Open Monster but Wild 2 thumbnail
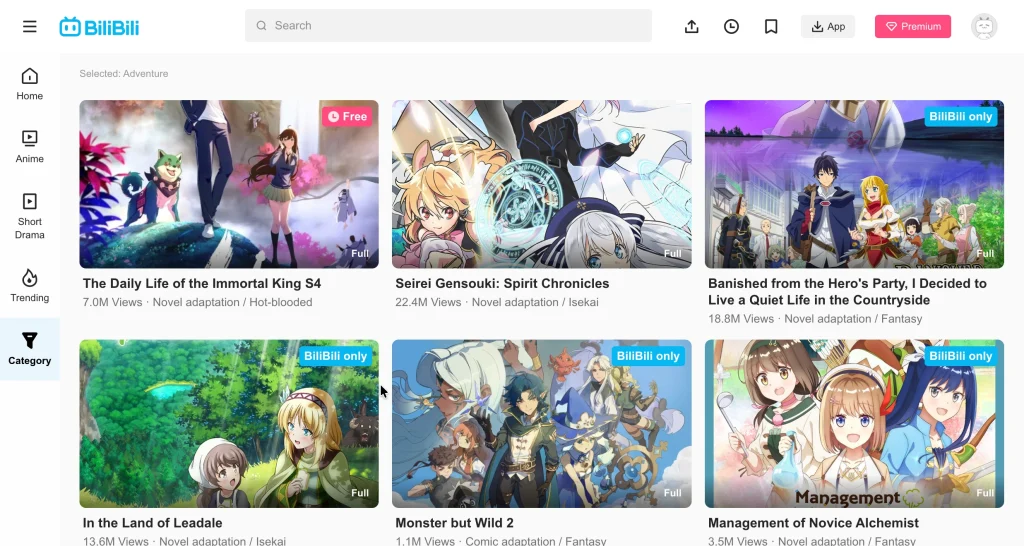 (541, 423)
